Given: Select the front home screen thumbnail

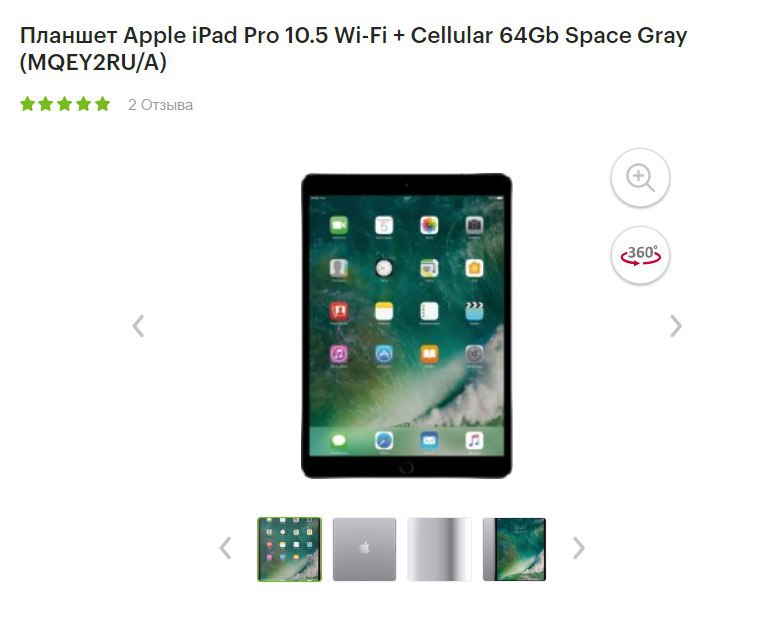Looking at the screenshot, I should 290,549.
